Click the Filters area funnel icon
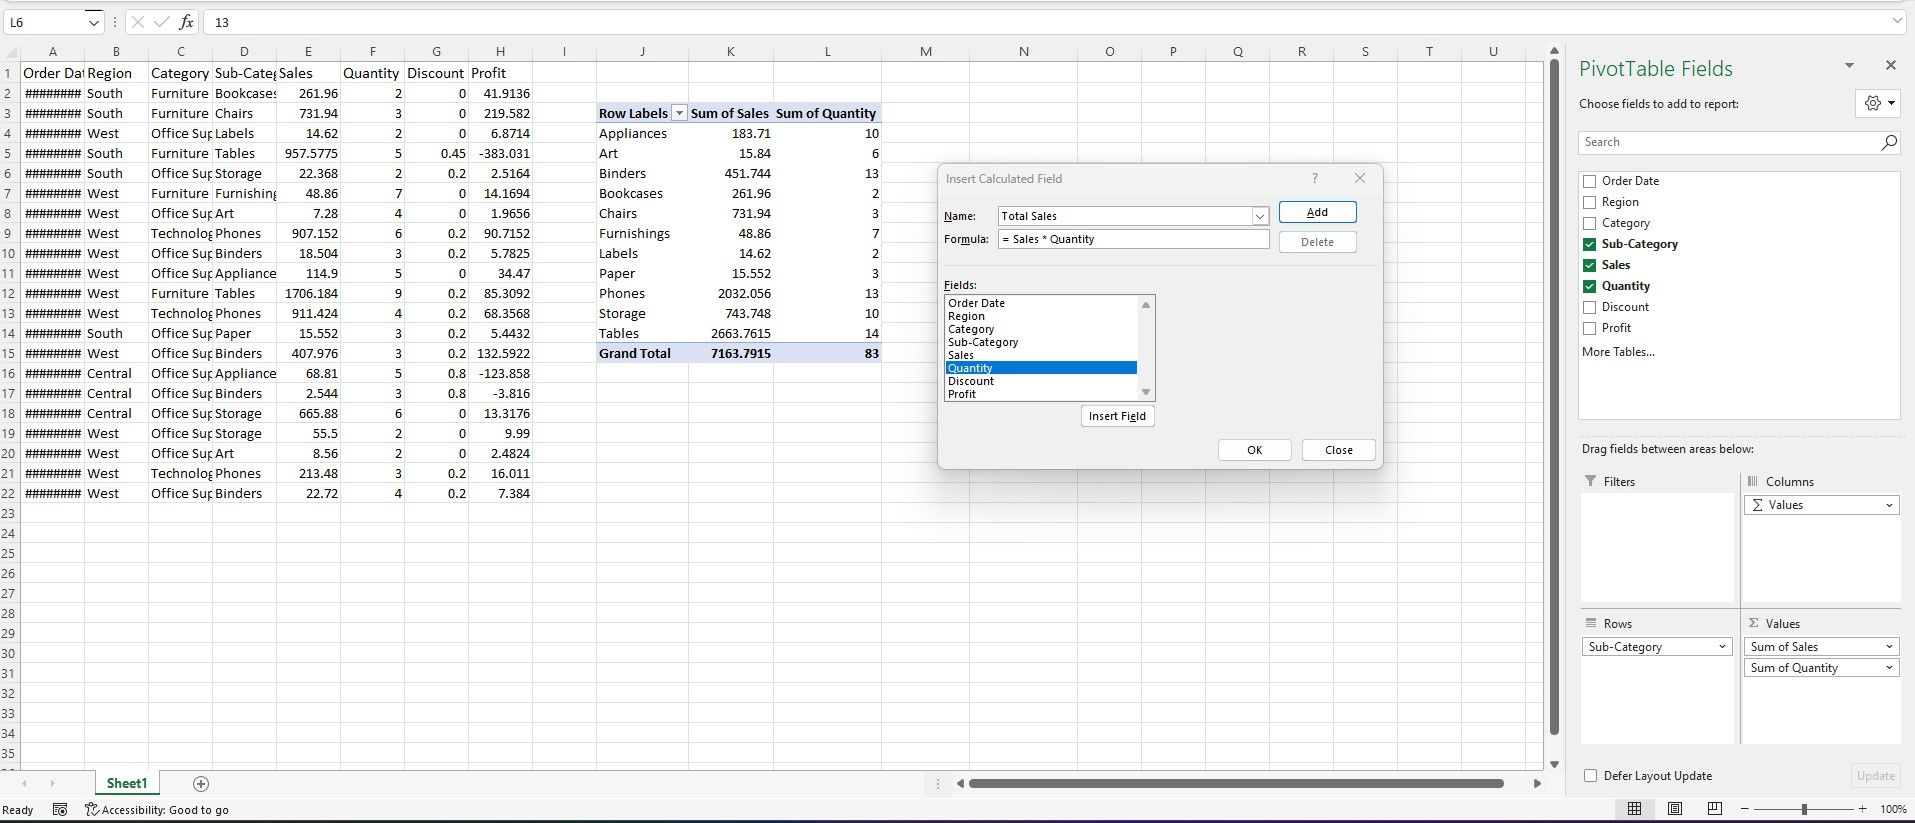Screen dimensions: 1915x823 (x=1591, y=481)
